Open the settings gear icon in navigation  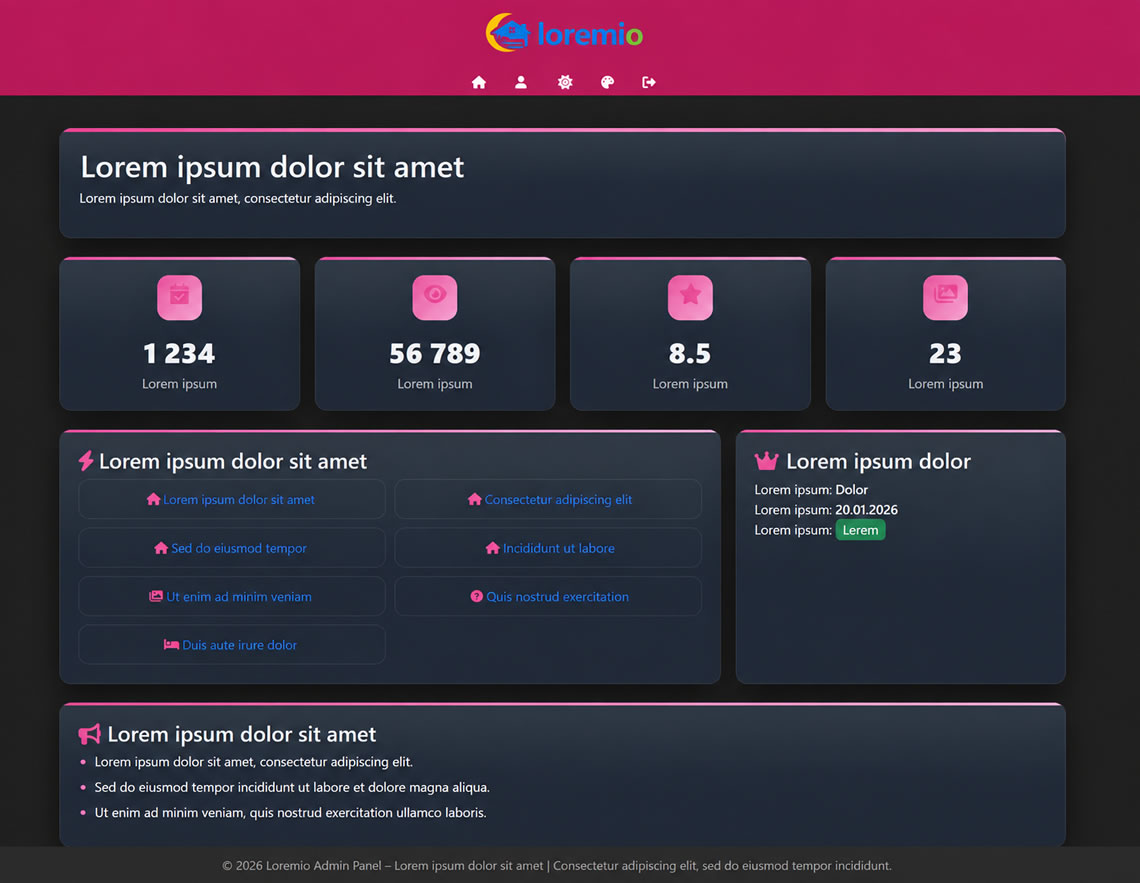click(565, 82)
